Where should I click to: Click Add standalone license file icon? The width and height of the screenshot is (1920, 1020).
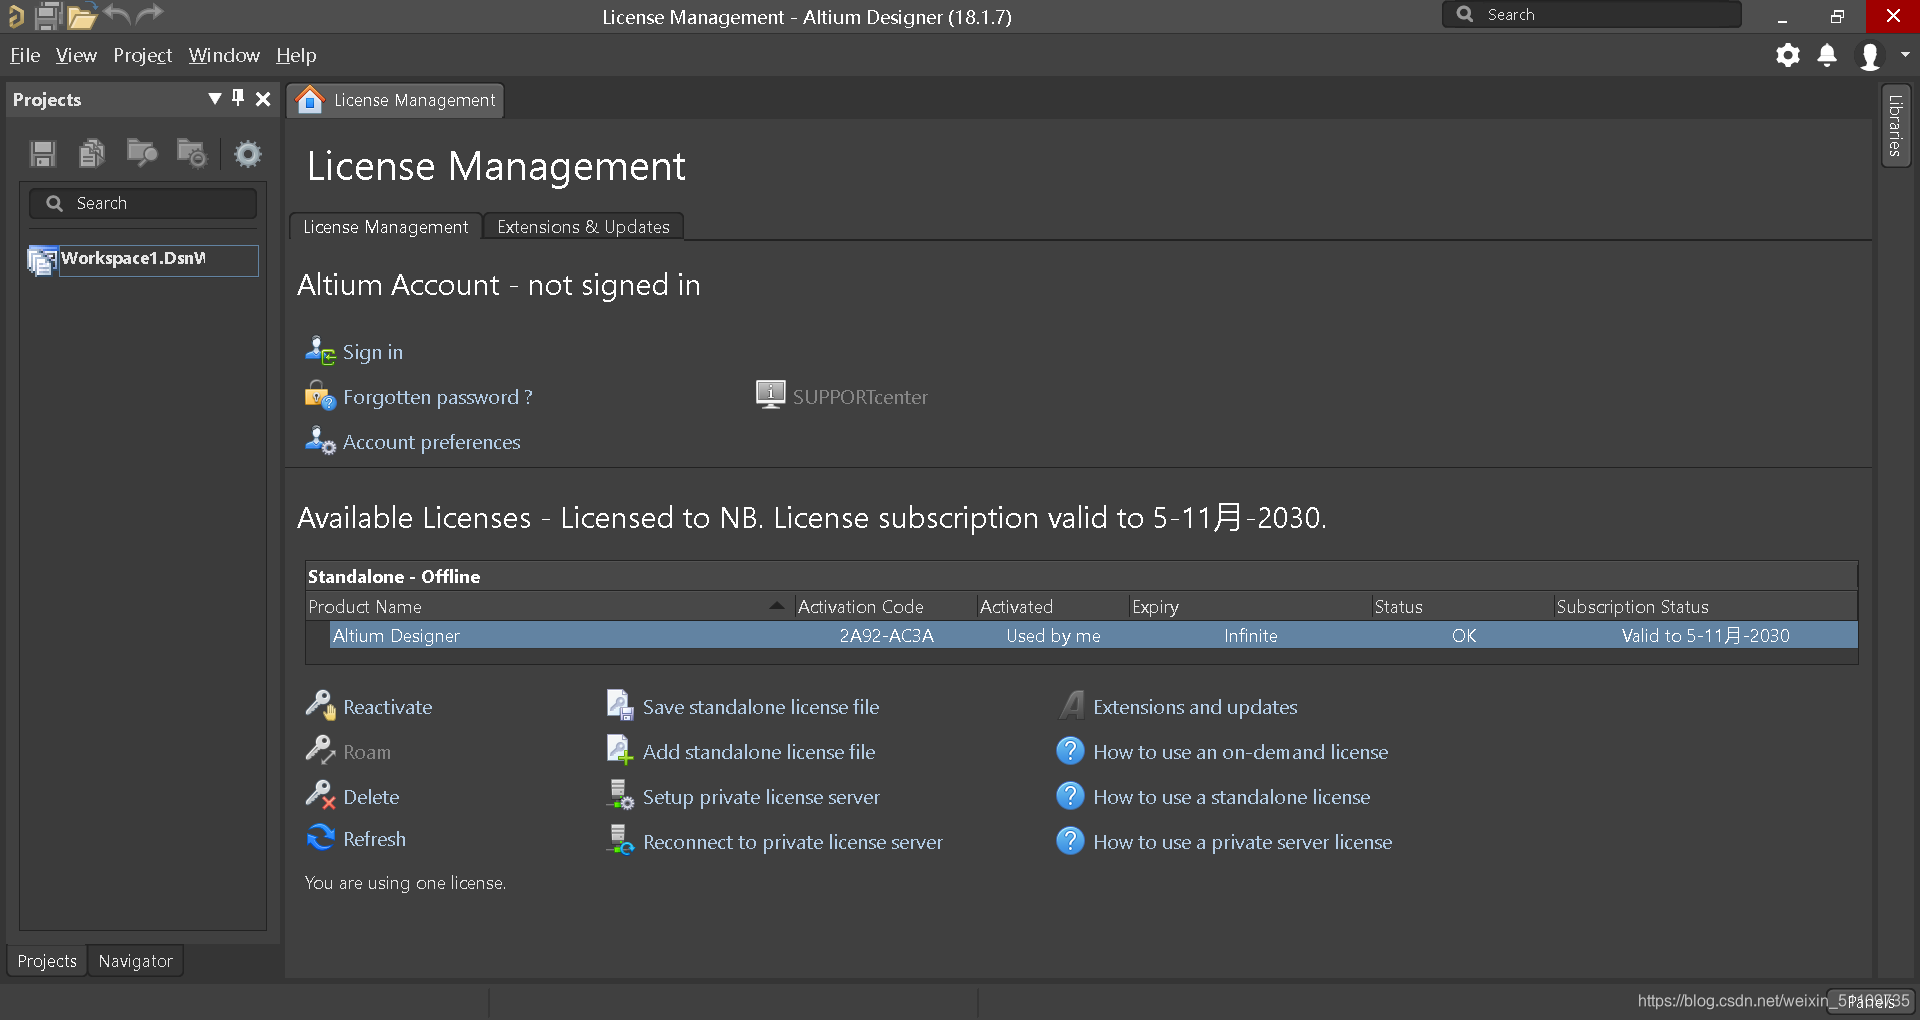click(620, 751)
